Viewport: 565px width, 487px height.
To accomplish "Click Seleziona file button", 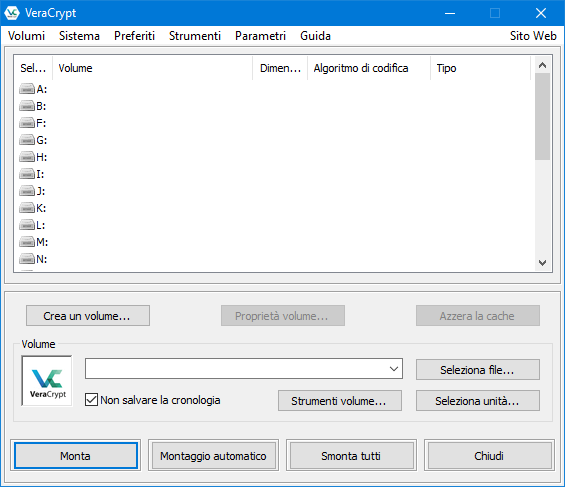I will pos(478,370).
